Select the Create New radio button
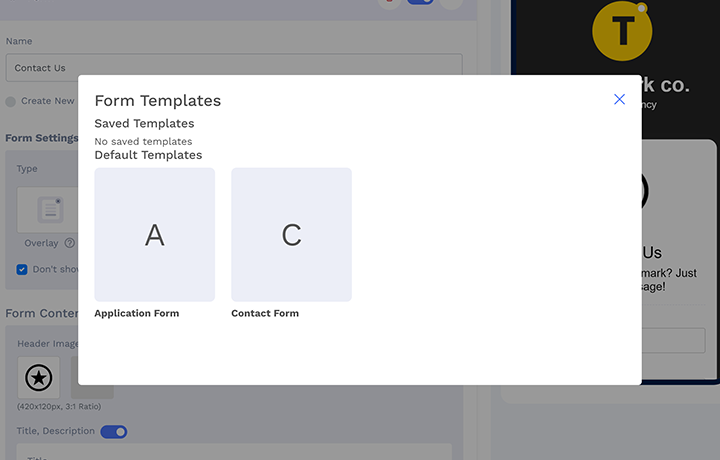720x460 pixels. pyautogui.click(x=11, y=101)
